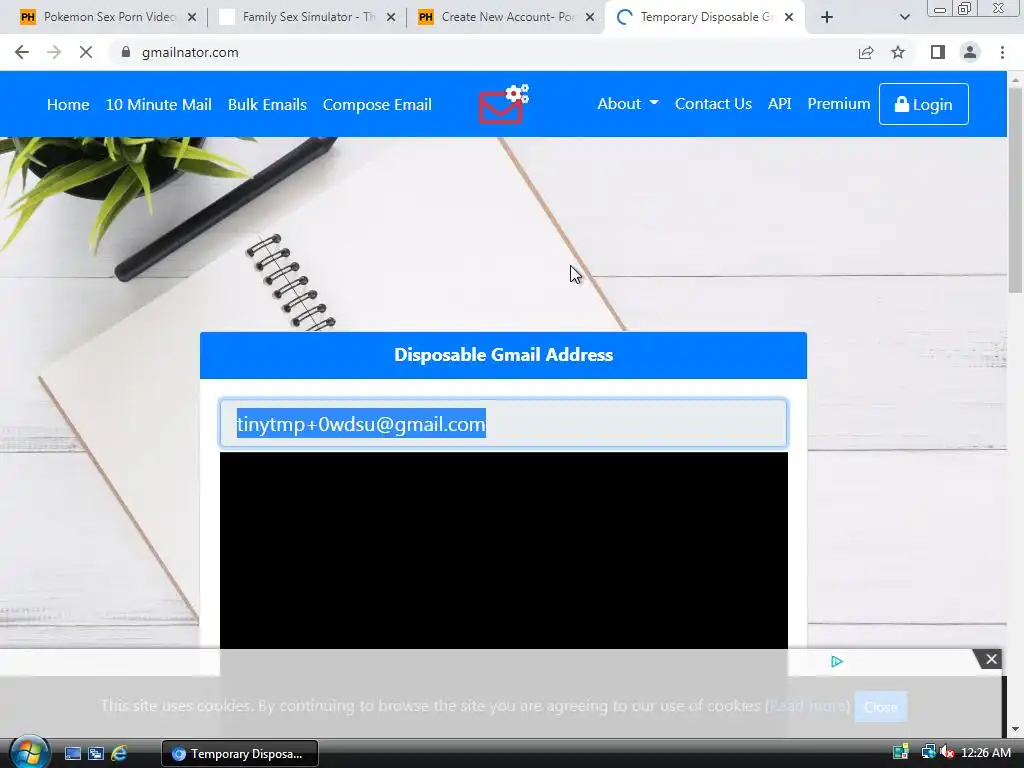Click the page vertical scrollbar thumb

(1016, 189)
